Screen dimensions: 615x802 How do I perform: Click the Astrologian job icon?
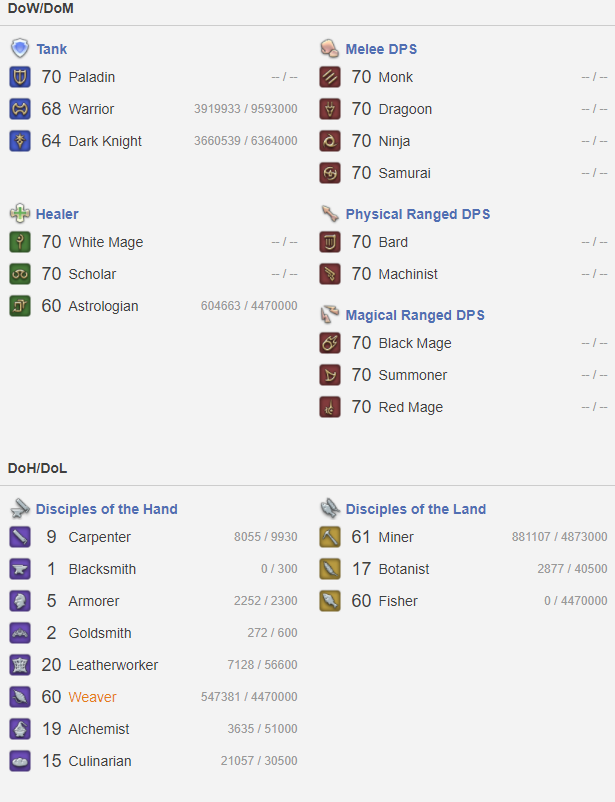20,306
